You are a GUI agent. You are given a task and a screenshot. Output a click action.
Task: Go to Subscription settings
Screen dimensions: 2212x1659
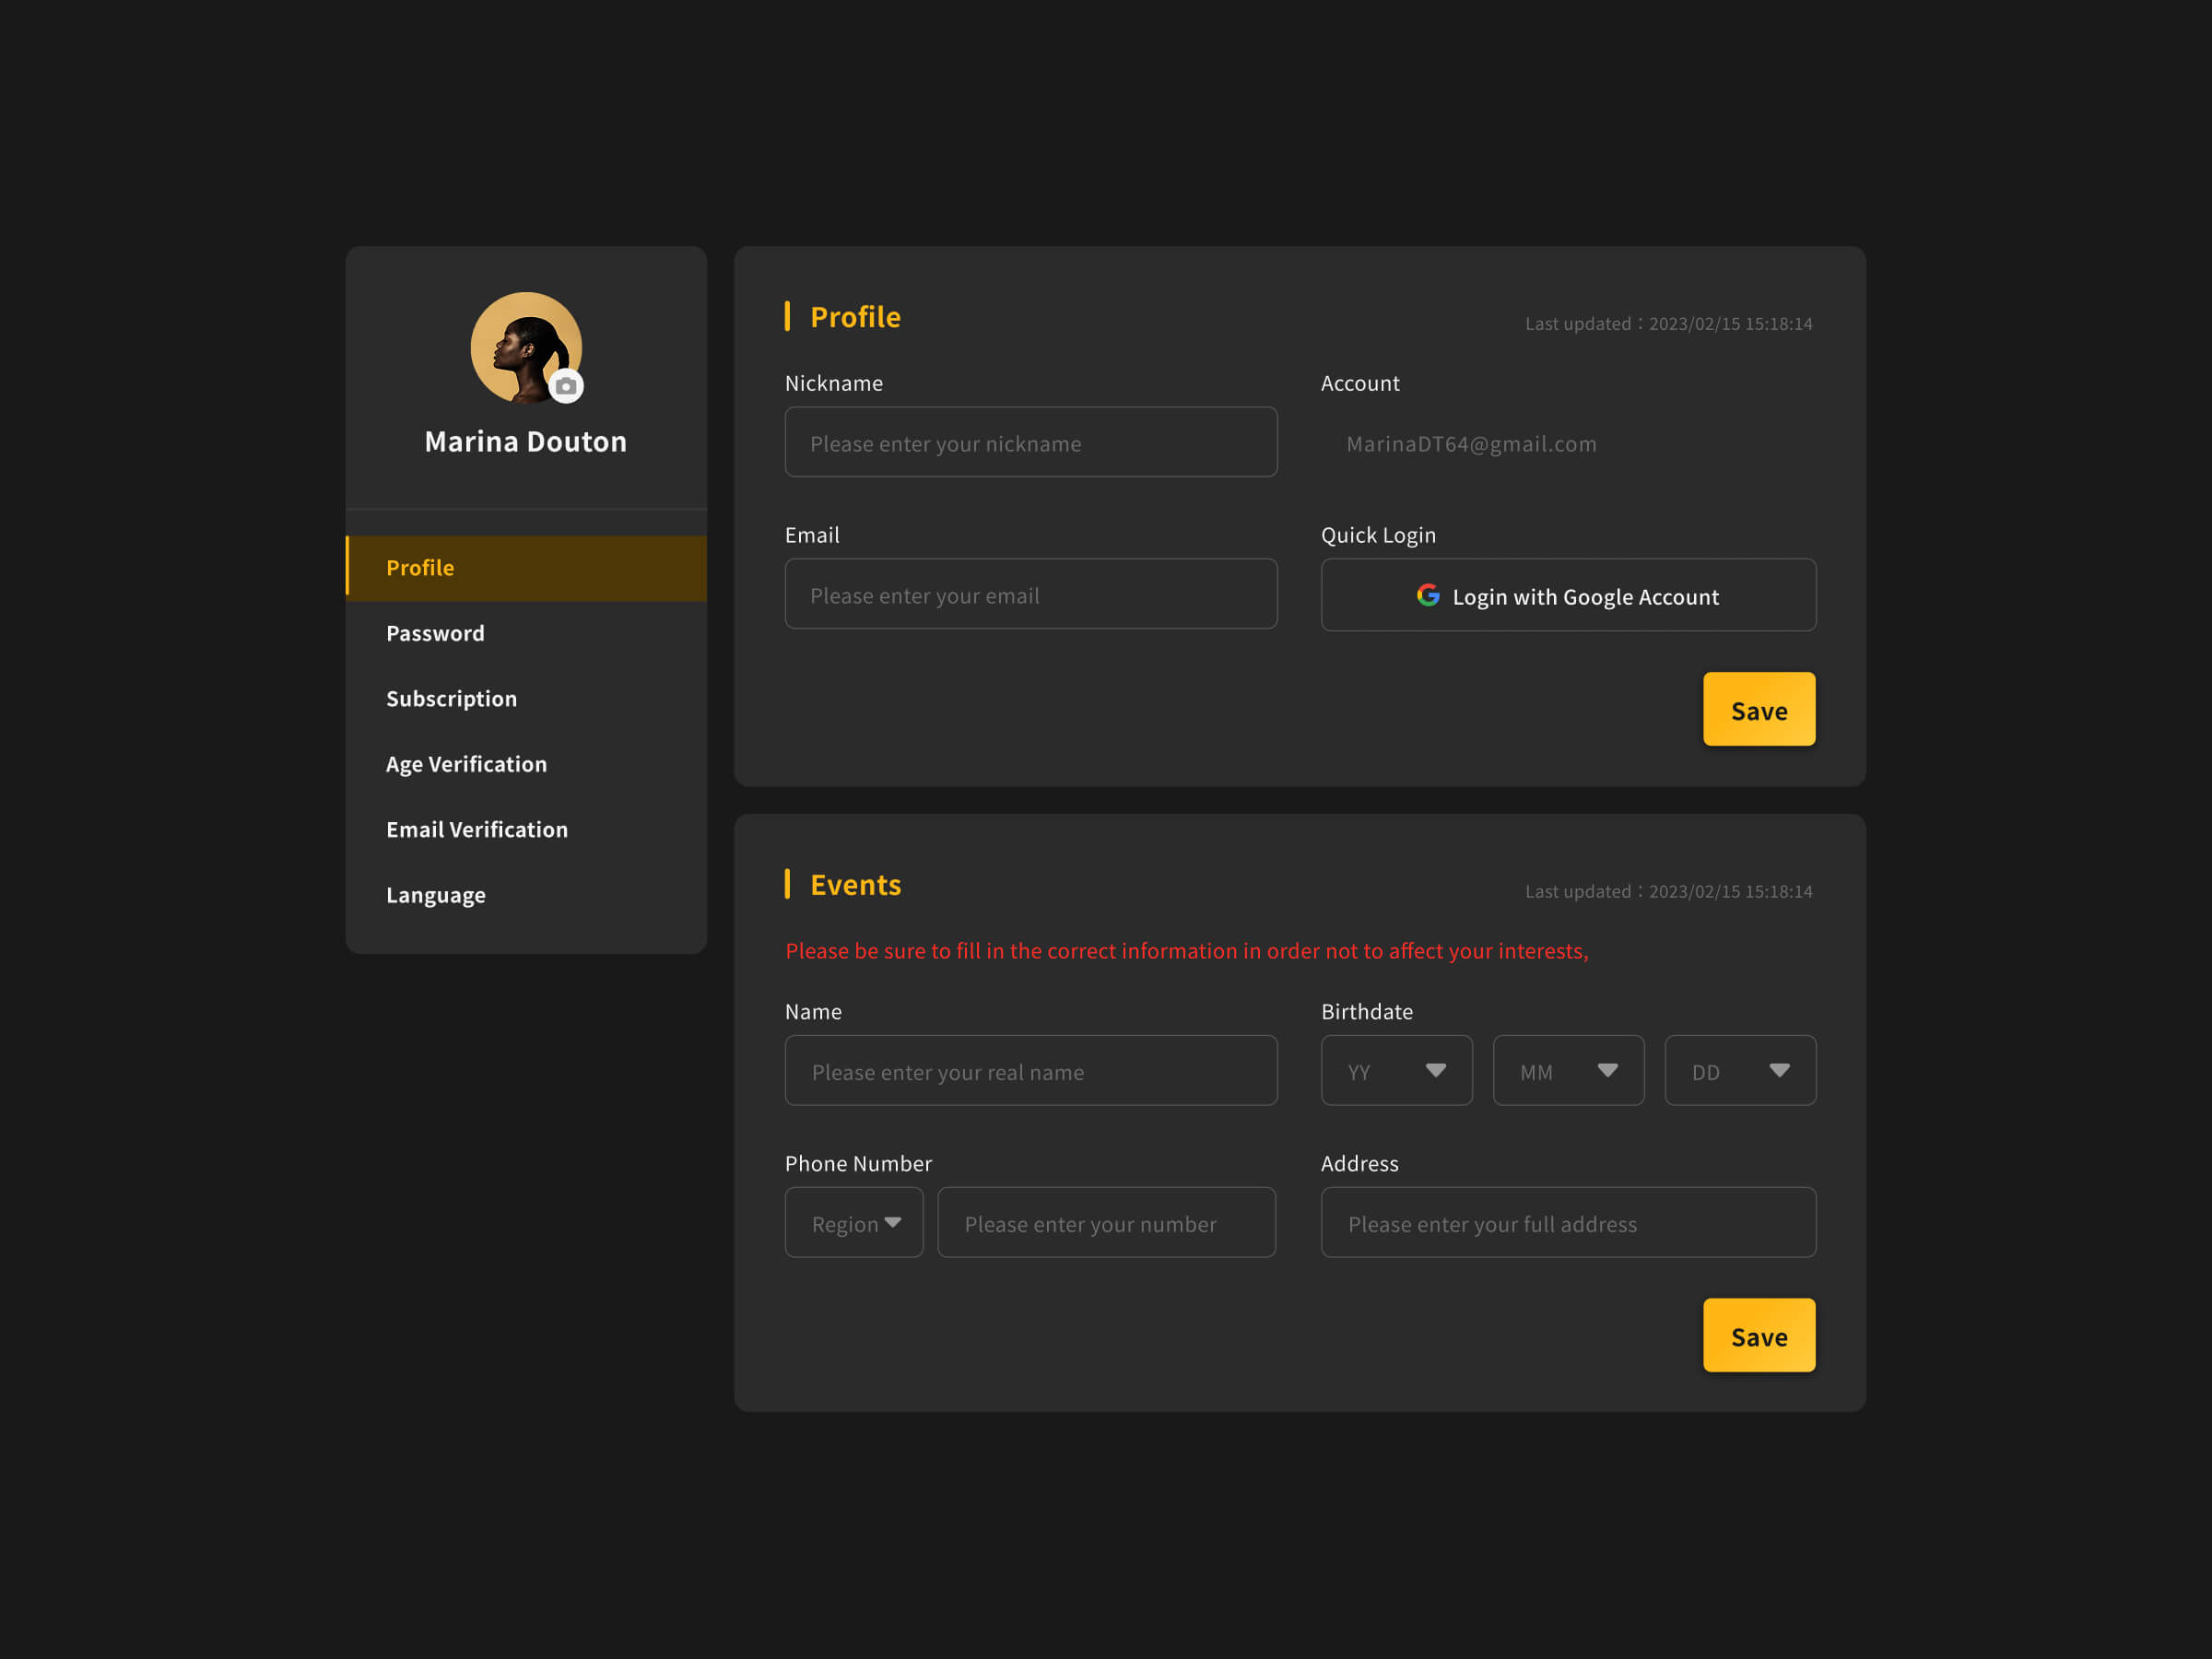452,699
